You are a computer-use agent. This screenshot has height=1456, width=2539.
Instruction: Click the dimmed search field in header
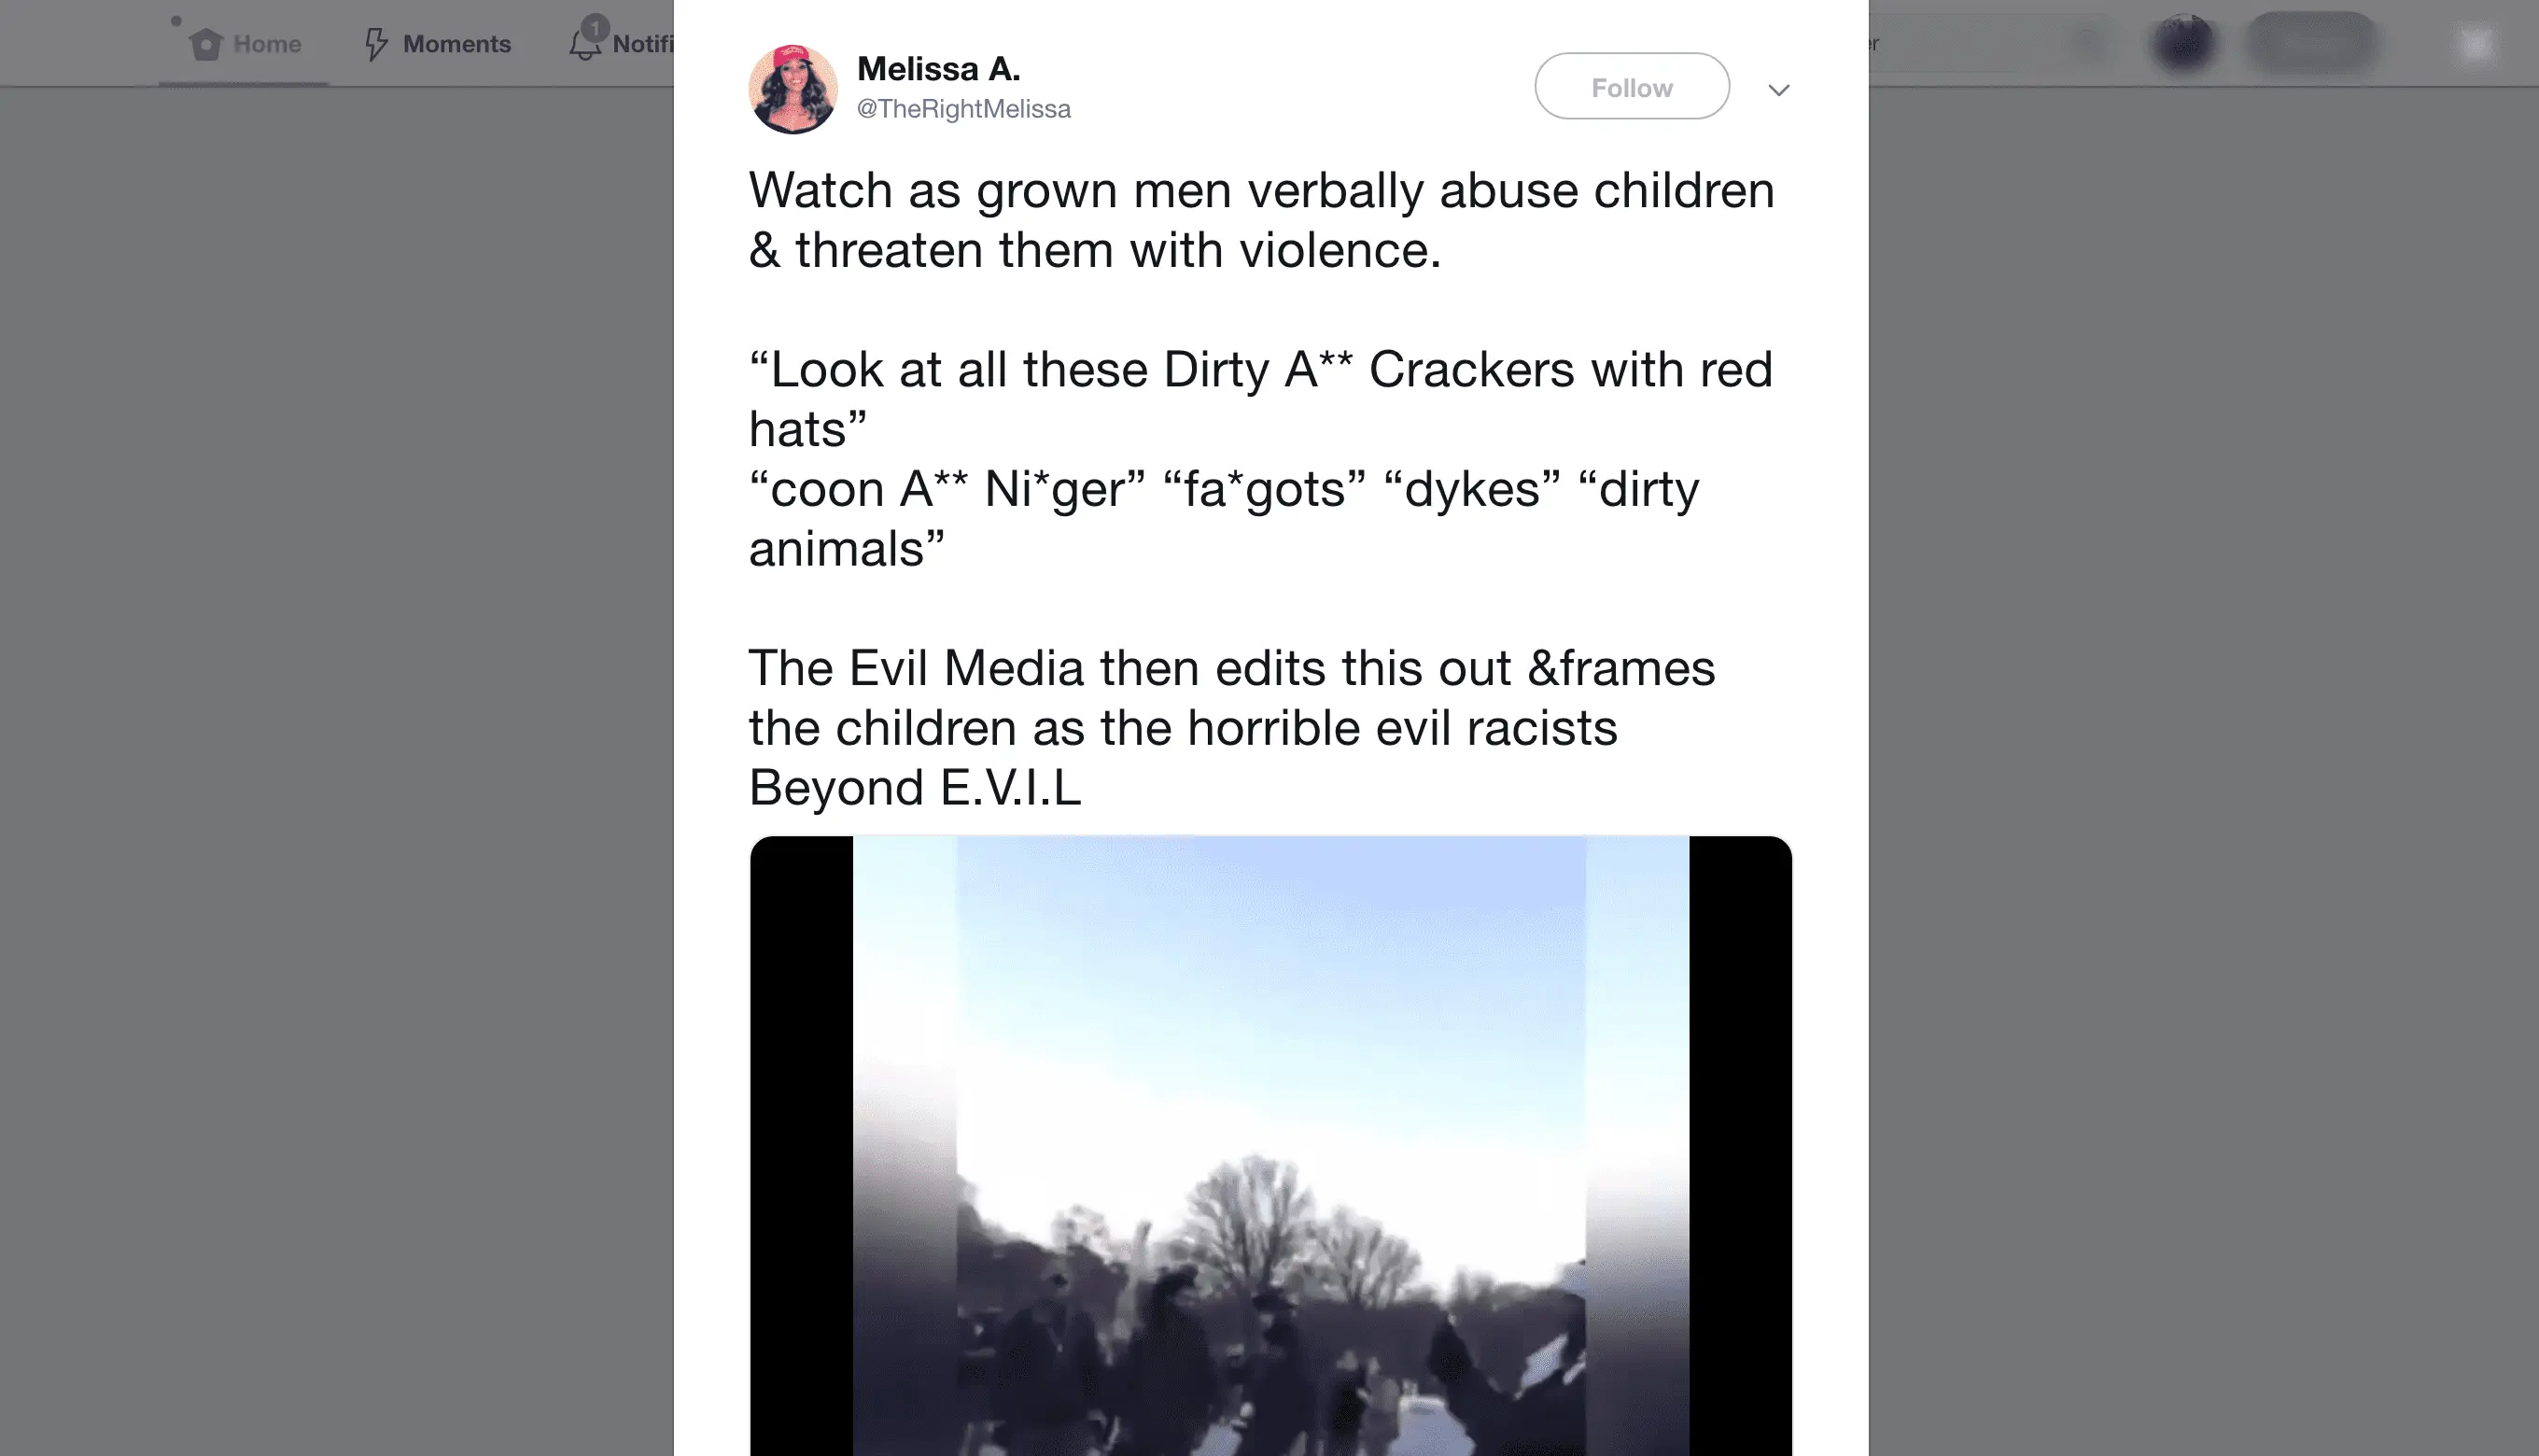1990,43
